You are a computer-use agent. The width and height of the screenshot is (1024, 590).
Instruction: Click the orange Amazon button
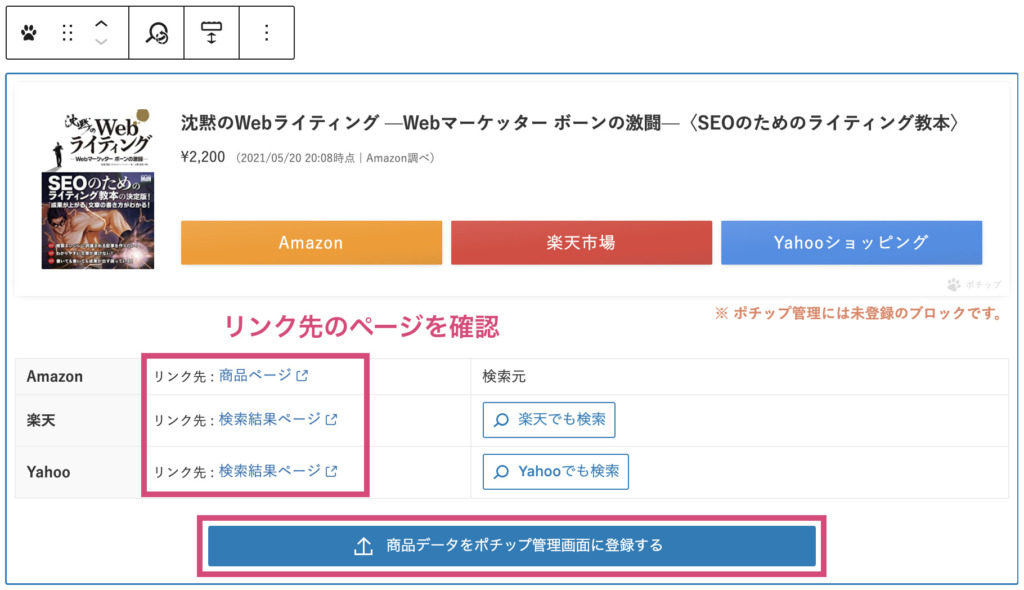click(312, 242)
